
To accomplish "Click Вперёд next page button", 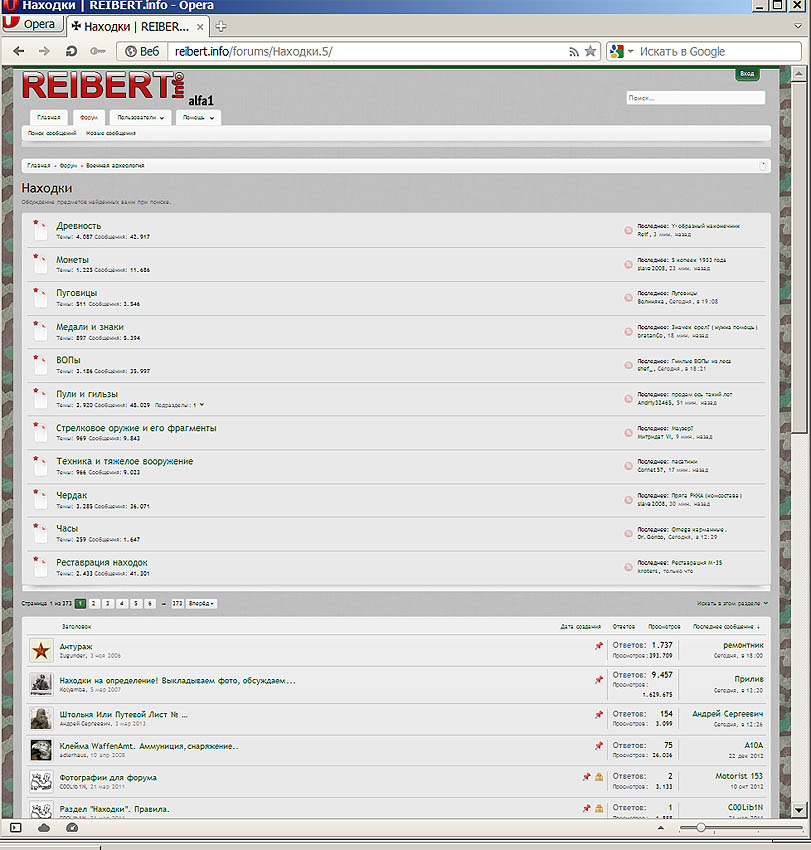I will (x=201, y=603).
